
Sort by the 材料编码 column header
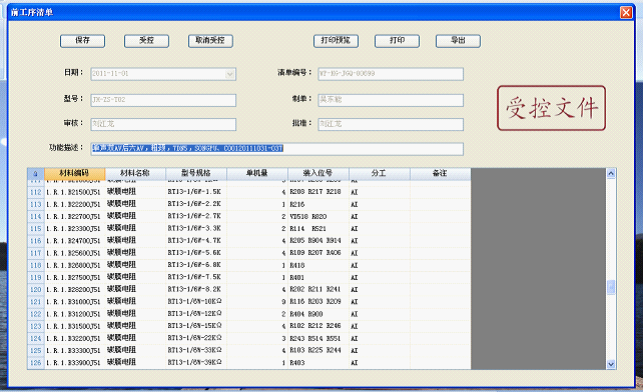pyautogui.click(x=75, y=173)
